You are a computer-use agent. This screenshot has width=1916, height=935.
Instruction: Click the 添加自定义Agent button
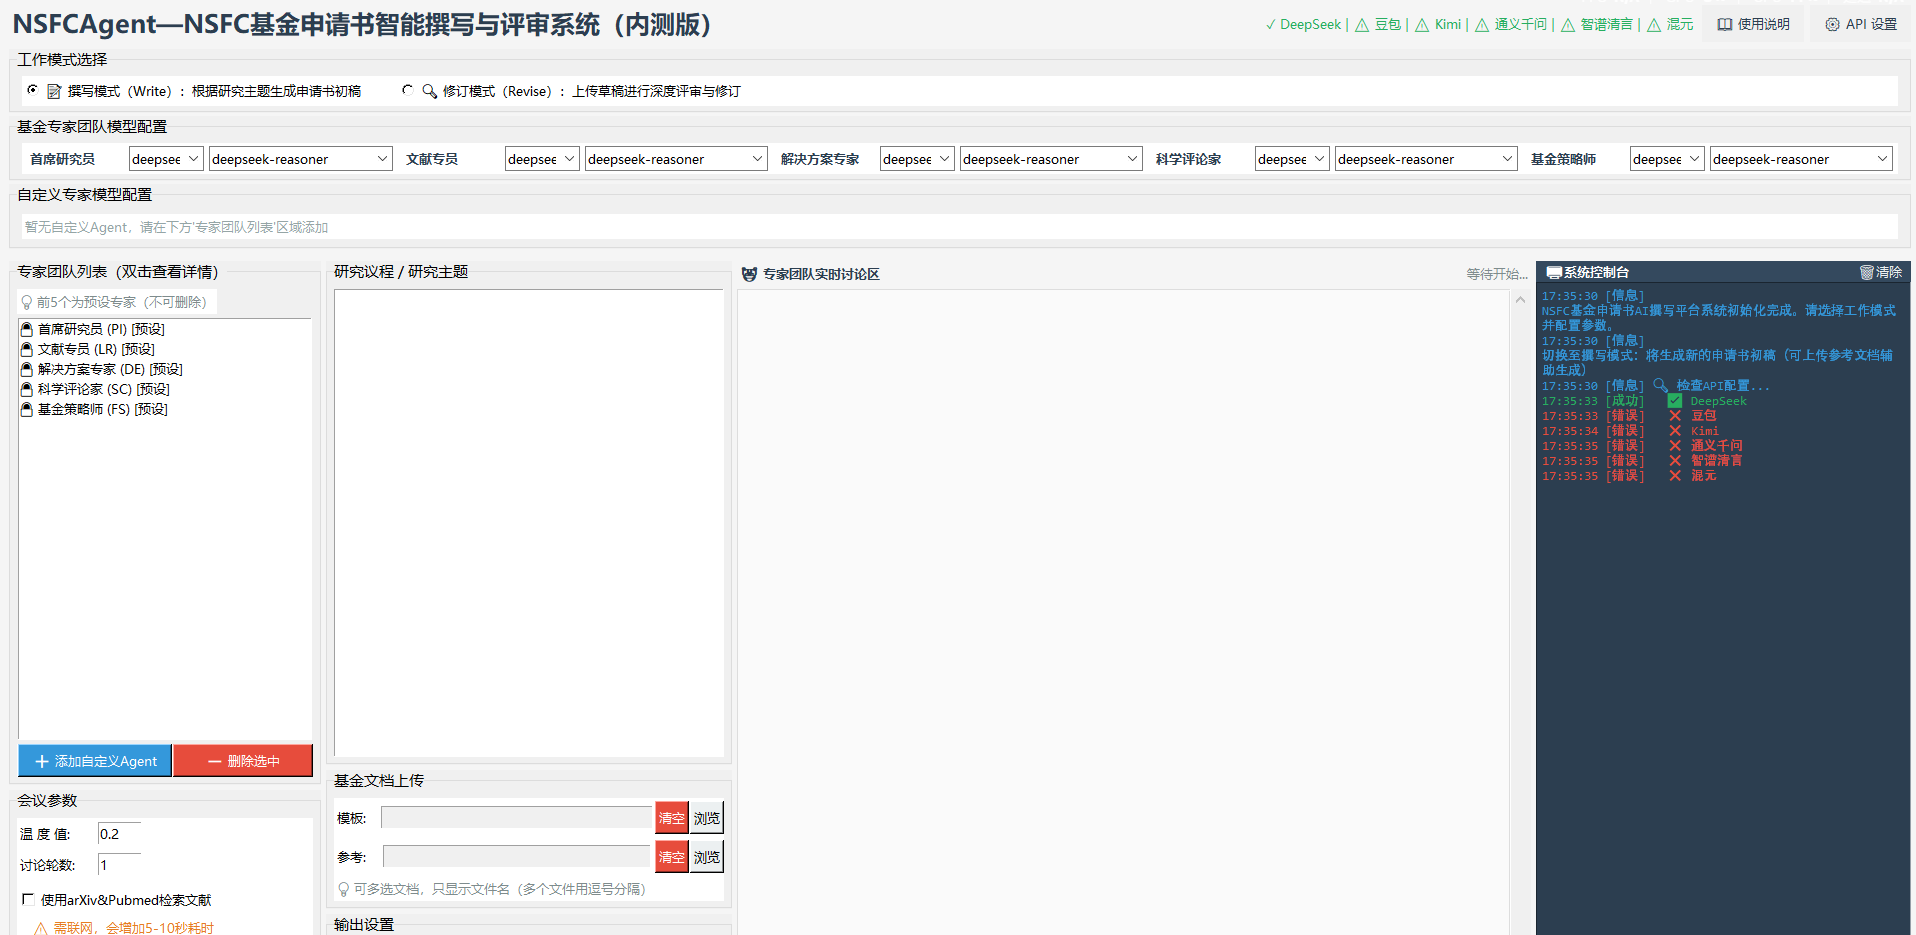94,761
